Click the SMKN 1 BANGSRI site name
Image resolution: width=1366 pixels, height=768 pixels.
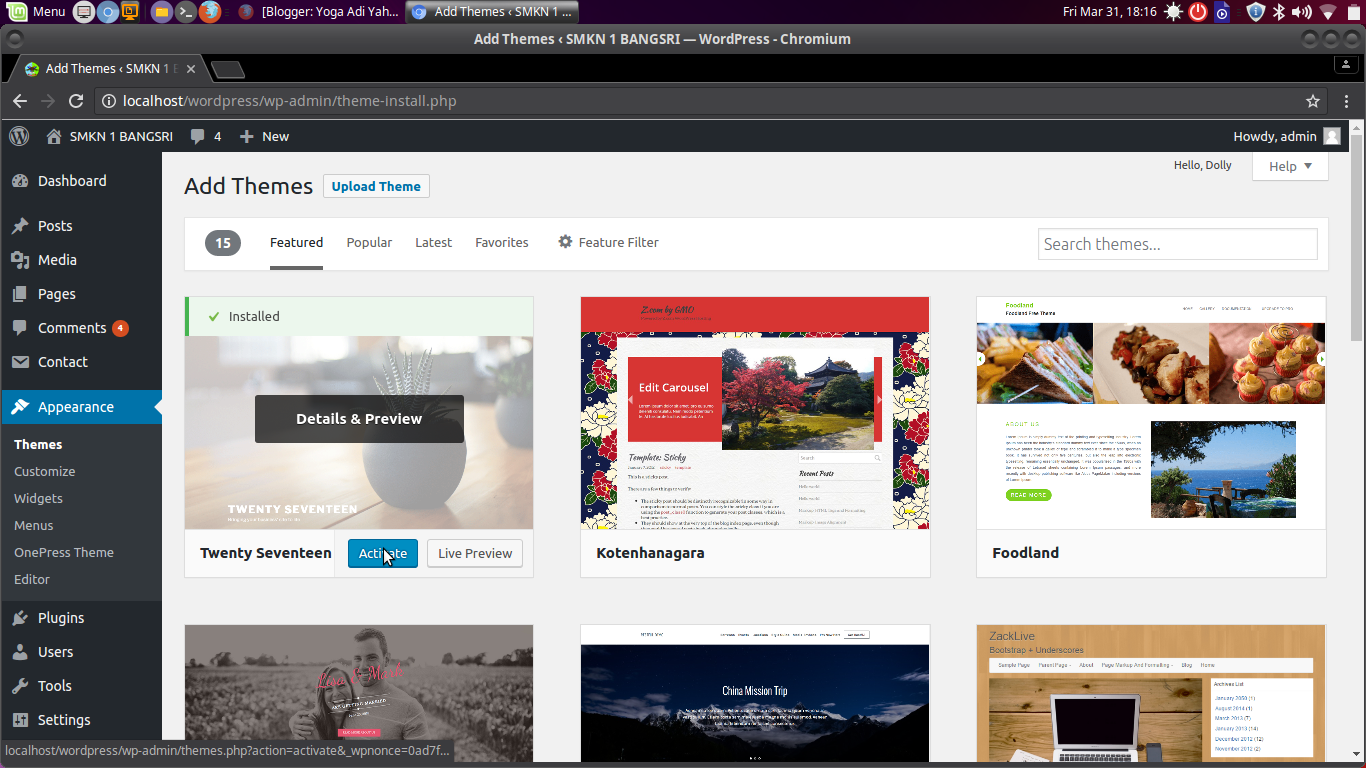tap(121, 136)
